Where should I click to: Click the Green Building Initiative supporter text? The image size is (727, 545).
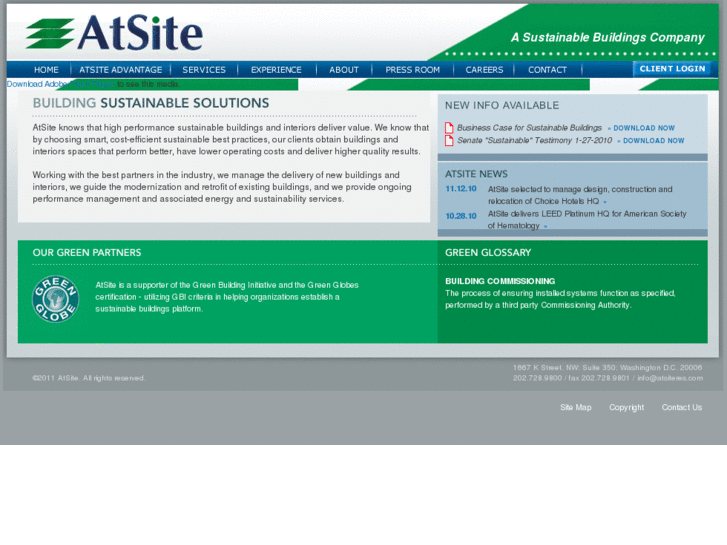pyautogui.click(x=227, y=297)
